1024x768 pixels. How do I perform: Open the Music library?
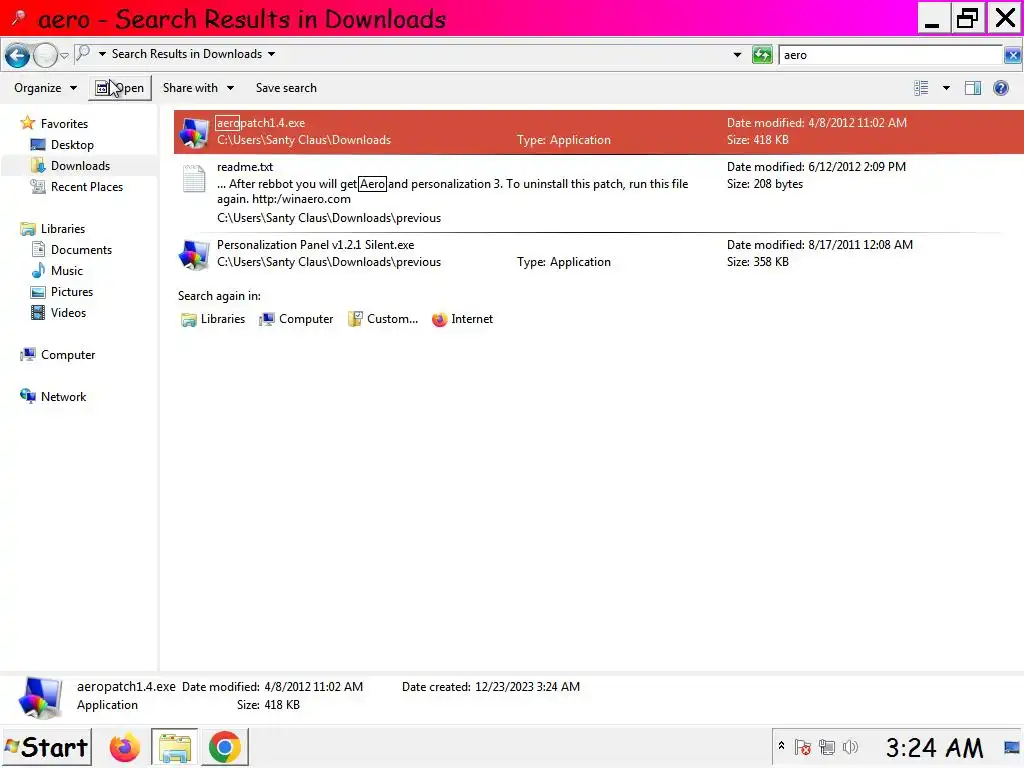tap(67, 270)
